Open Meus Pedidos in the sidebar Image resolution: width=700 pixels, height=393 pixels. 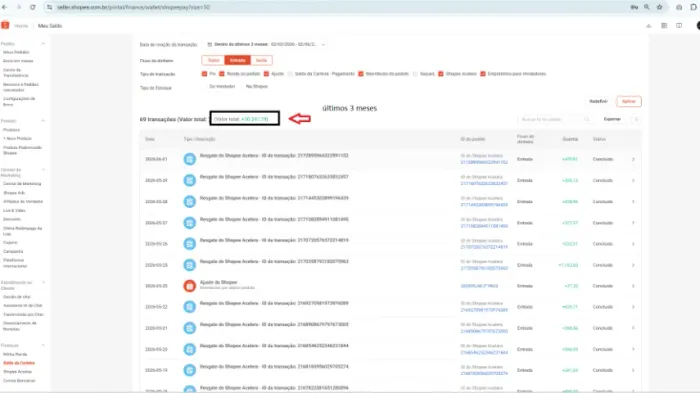(x=16, y=52)
